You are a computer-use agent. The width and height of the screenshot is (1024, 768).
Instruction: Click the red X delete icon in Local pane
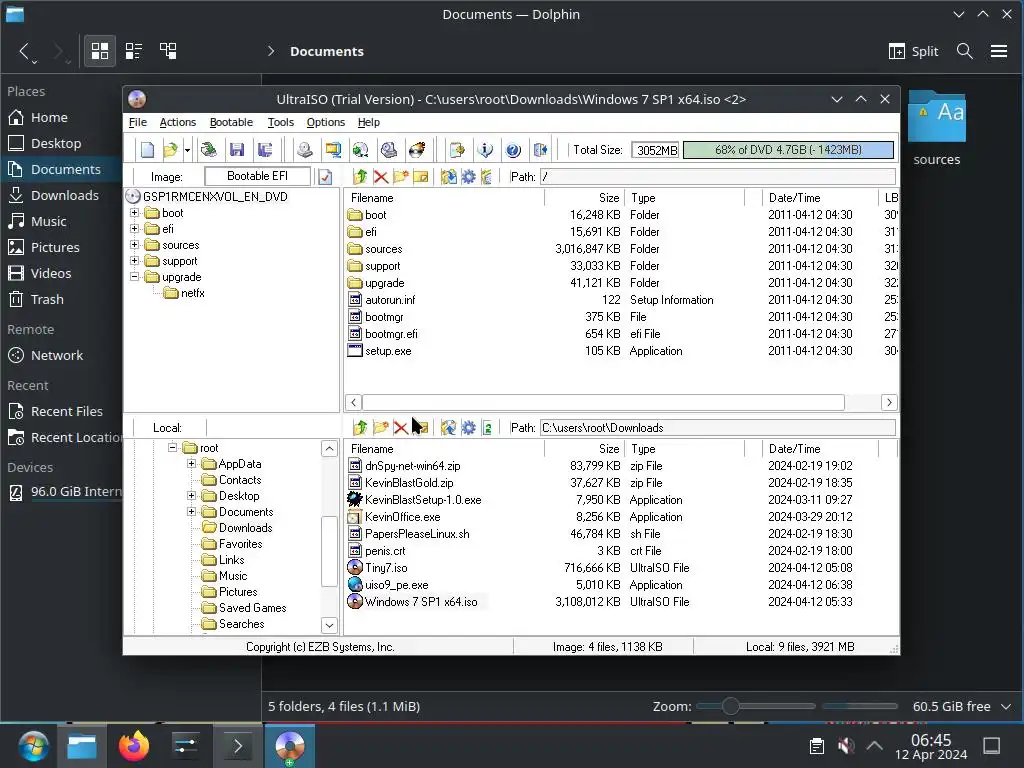(401, 428)
